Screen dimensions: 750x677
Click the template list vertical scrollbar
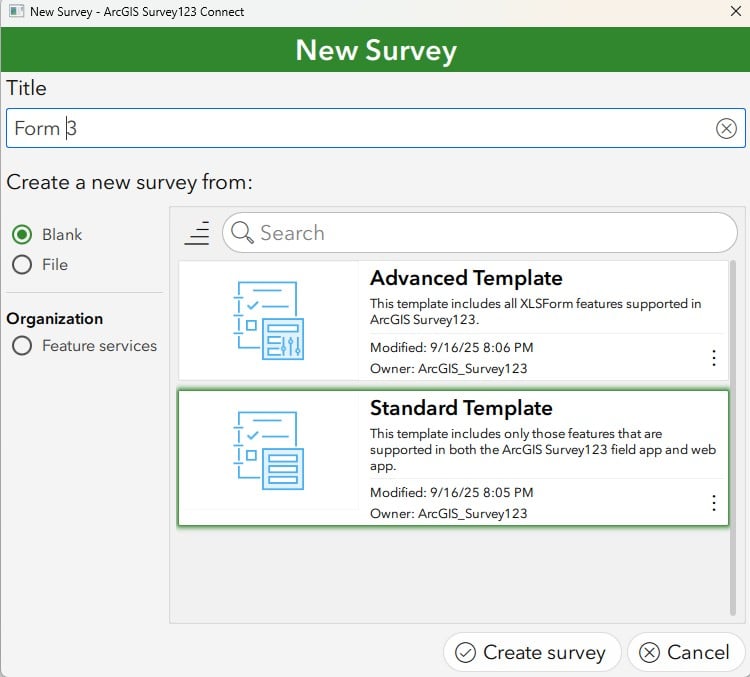(732, 438)
